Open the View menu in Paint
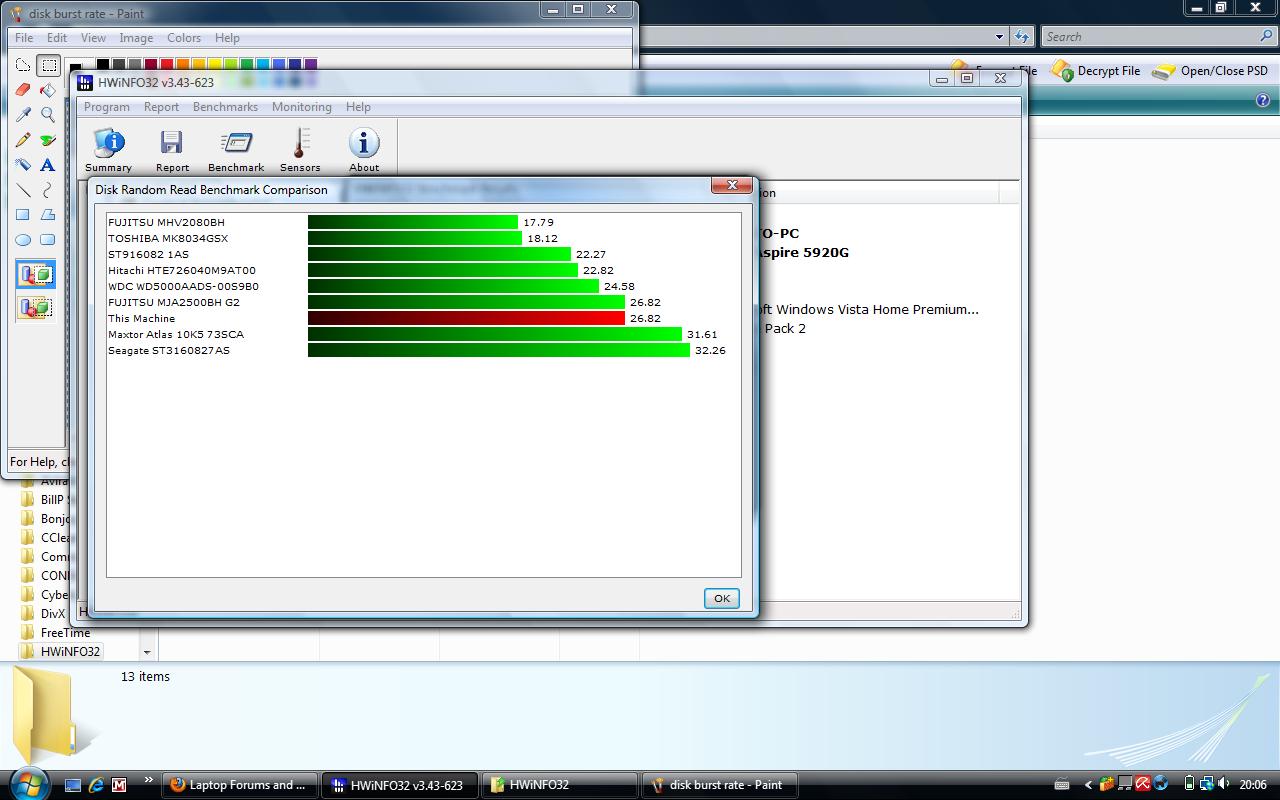This screenshot has width=1280, height=800. pos(93,38)
